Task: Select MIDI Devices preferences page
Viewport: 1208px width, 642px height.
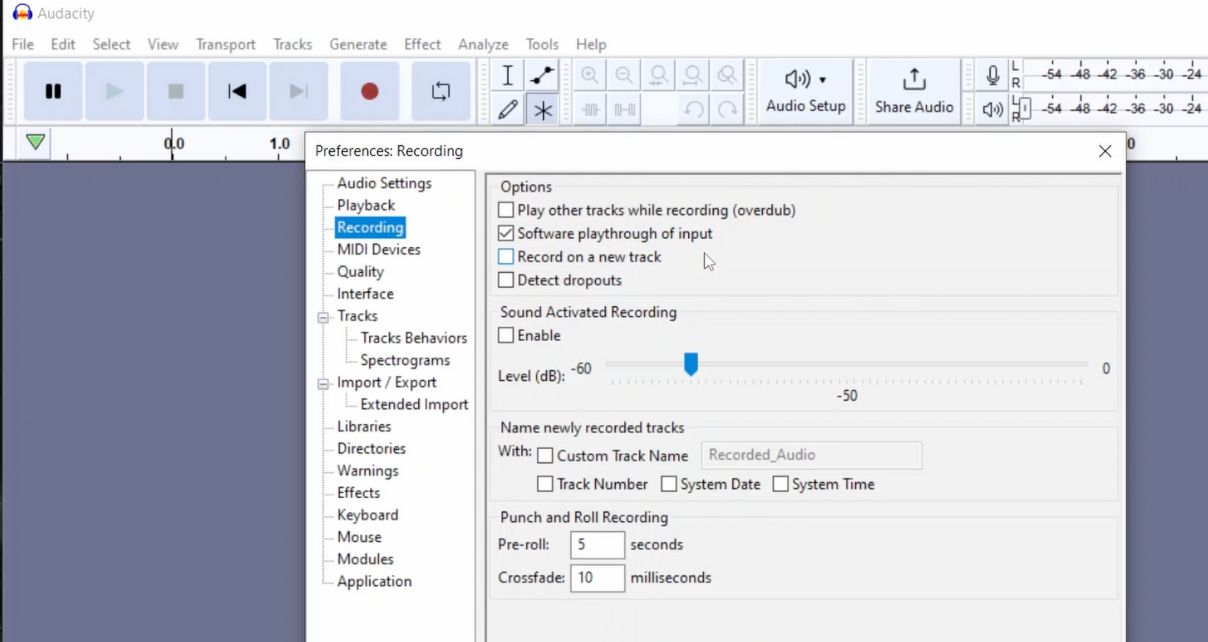Action: 377,249
